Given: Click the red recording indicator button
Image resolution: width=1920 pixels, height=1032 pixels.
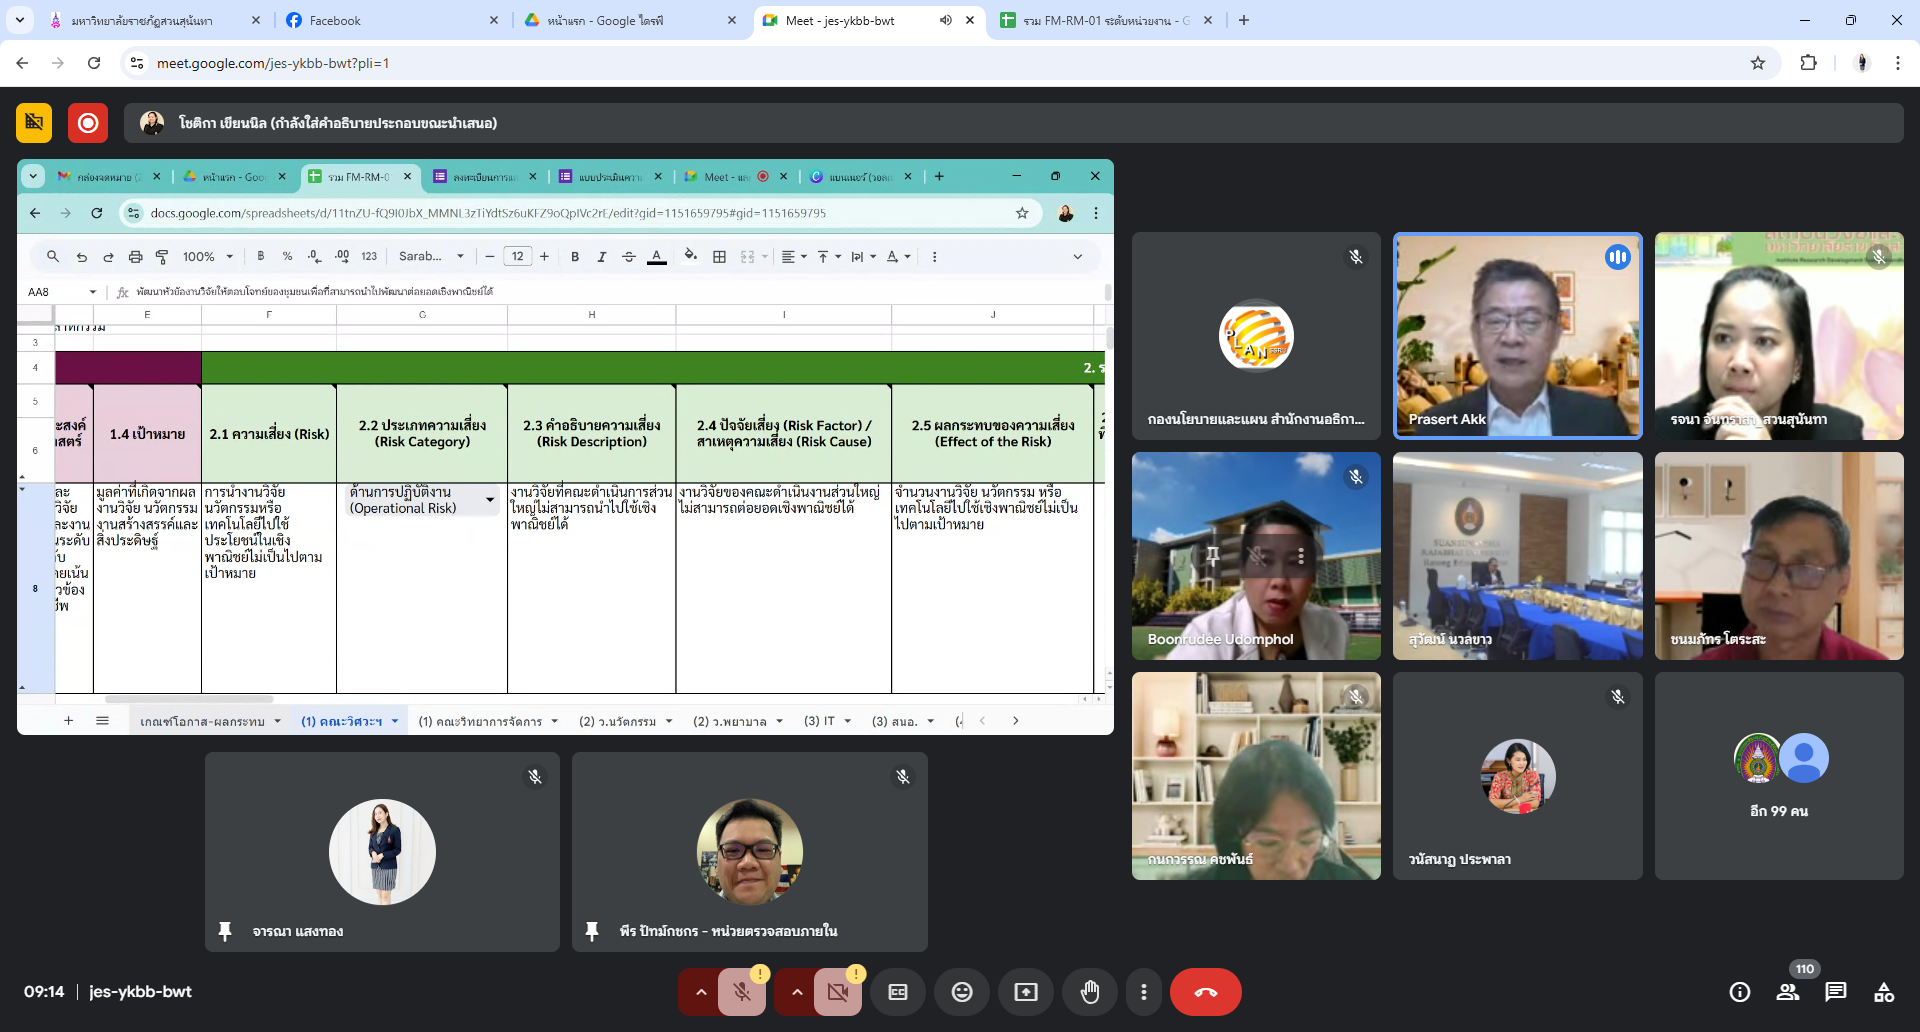Looking at the screenshot, I should coord(88,123).
